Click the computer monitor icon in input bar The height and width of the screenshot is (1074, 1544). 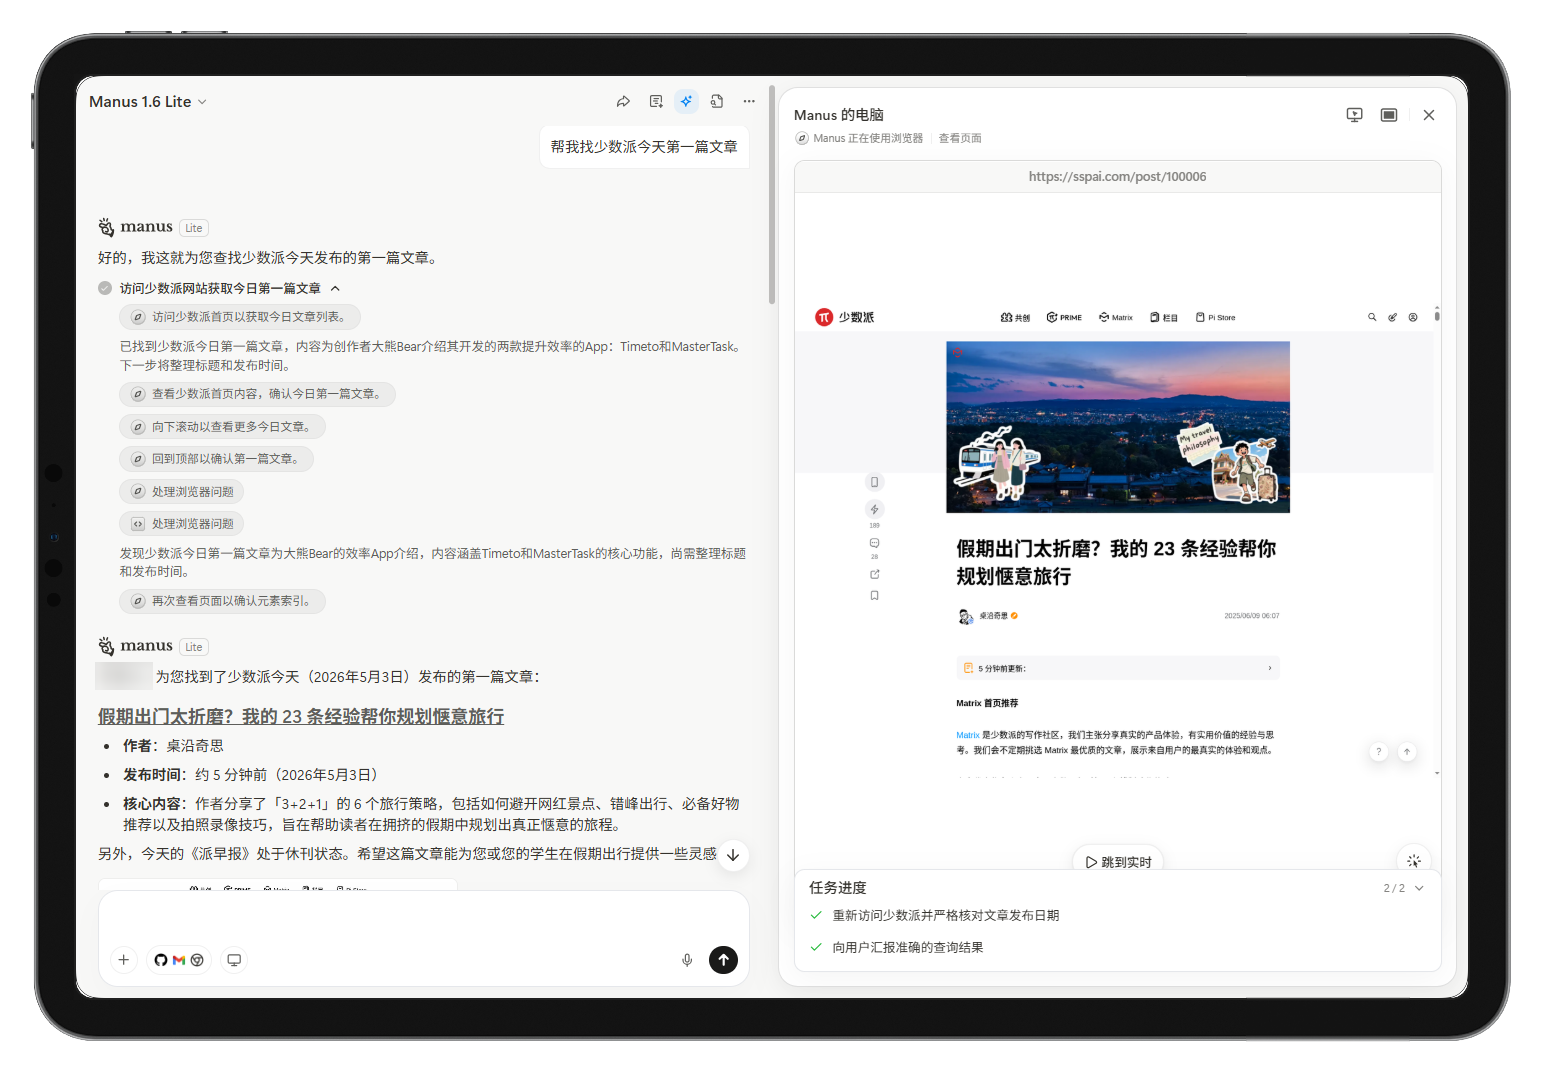(x=234, y=960)
